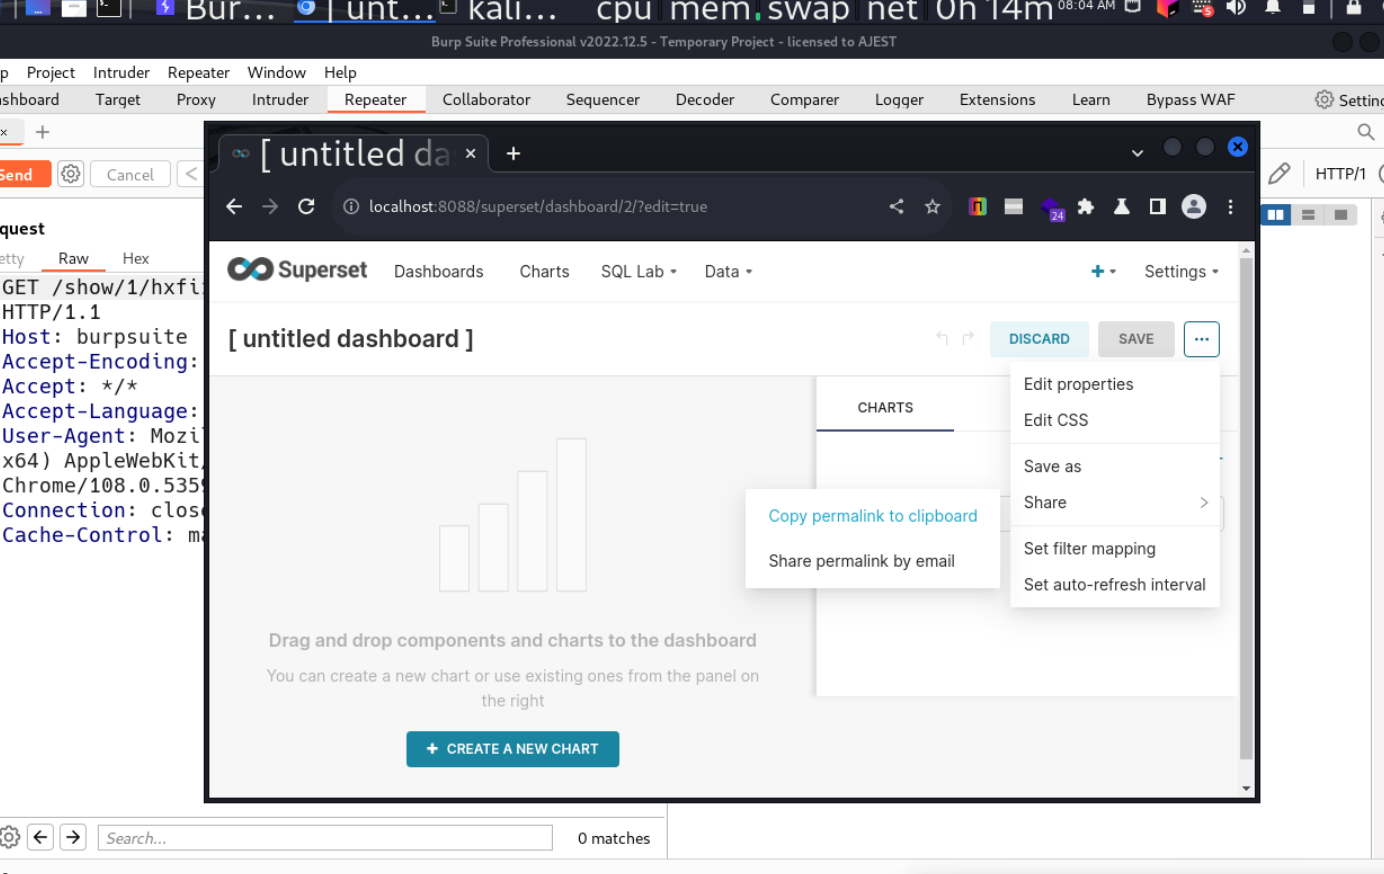1384x874 pixels.
Task: Click the Burp search input field
Action: pos(324,838)
